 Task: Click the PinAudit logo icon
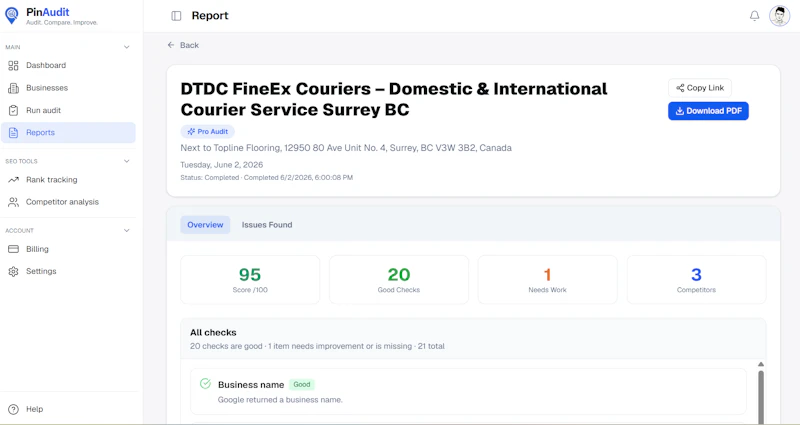pos(12,16)
